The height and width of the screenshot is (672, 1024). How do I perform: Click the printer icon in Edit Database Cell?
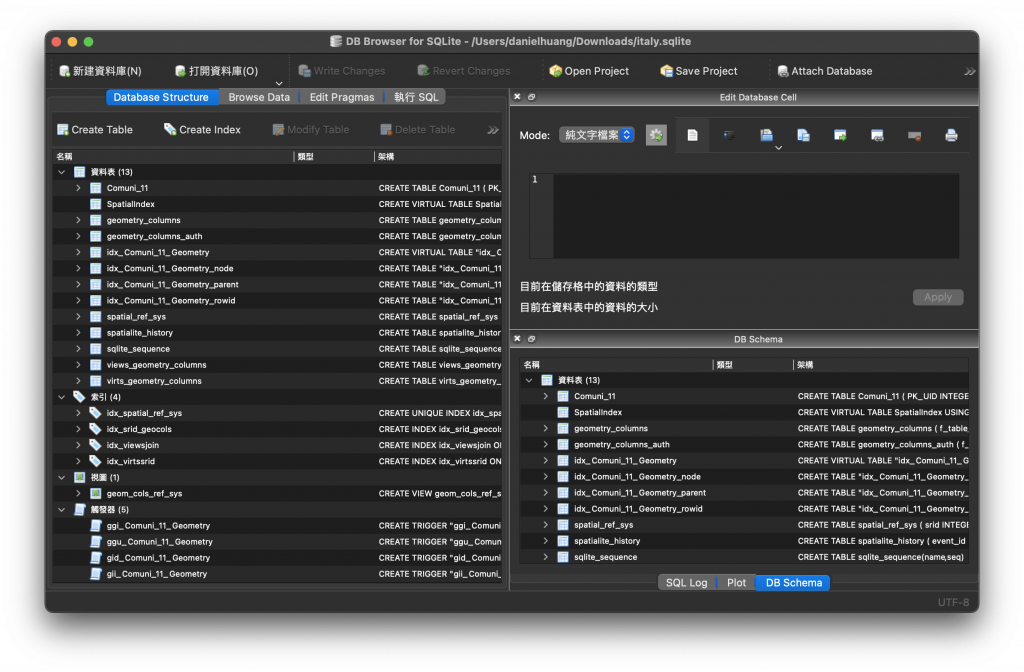(951, 135)
